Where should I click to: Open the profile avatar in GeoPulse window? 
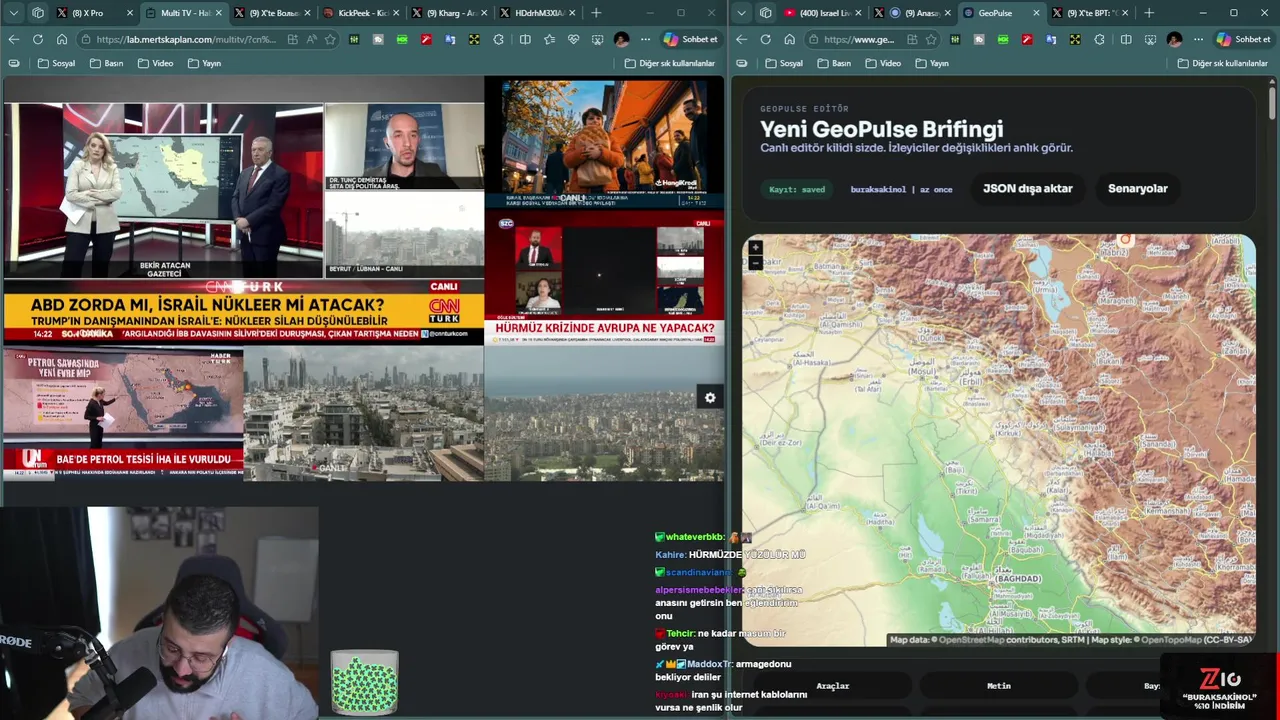pyautogui.click(x=1174, y=39)
